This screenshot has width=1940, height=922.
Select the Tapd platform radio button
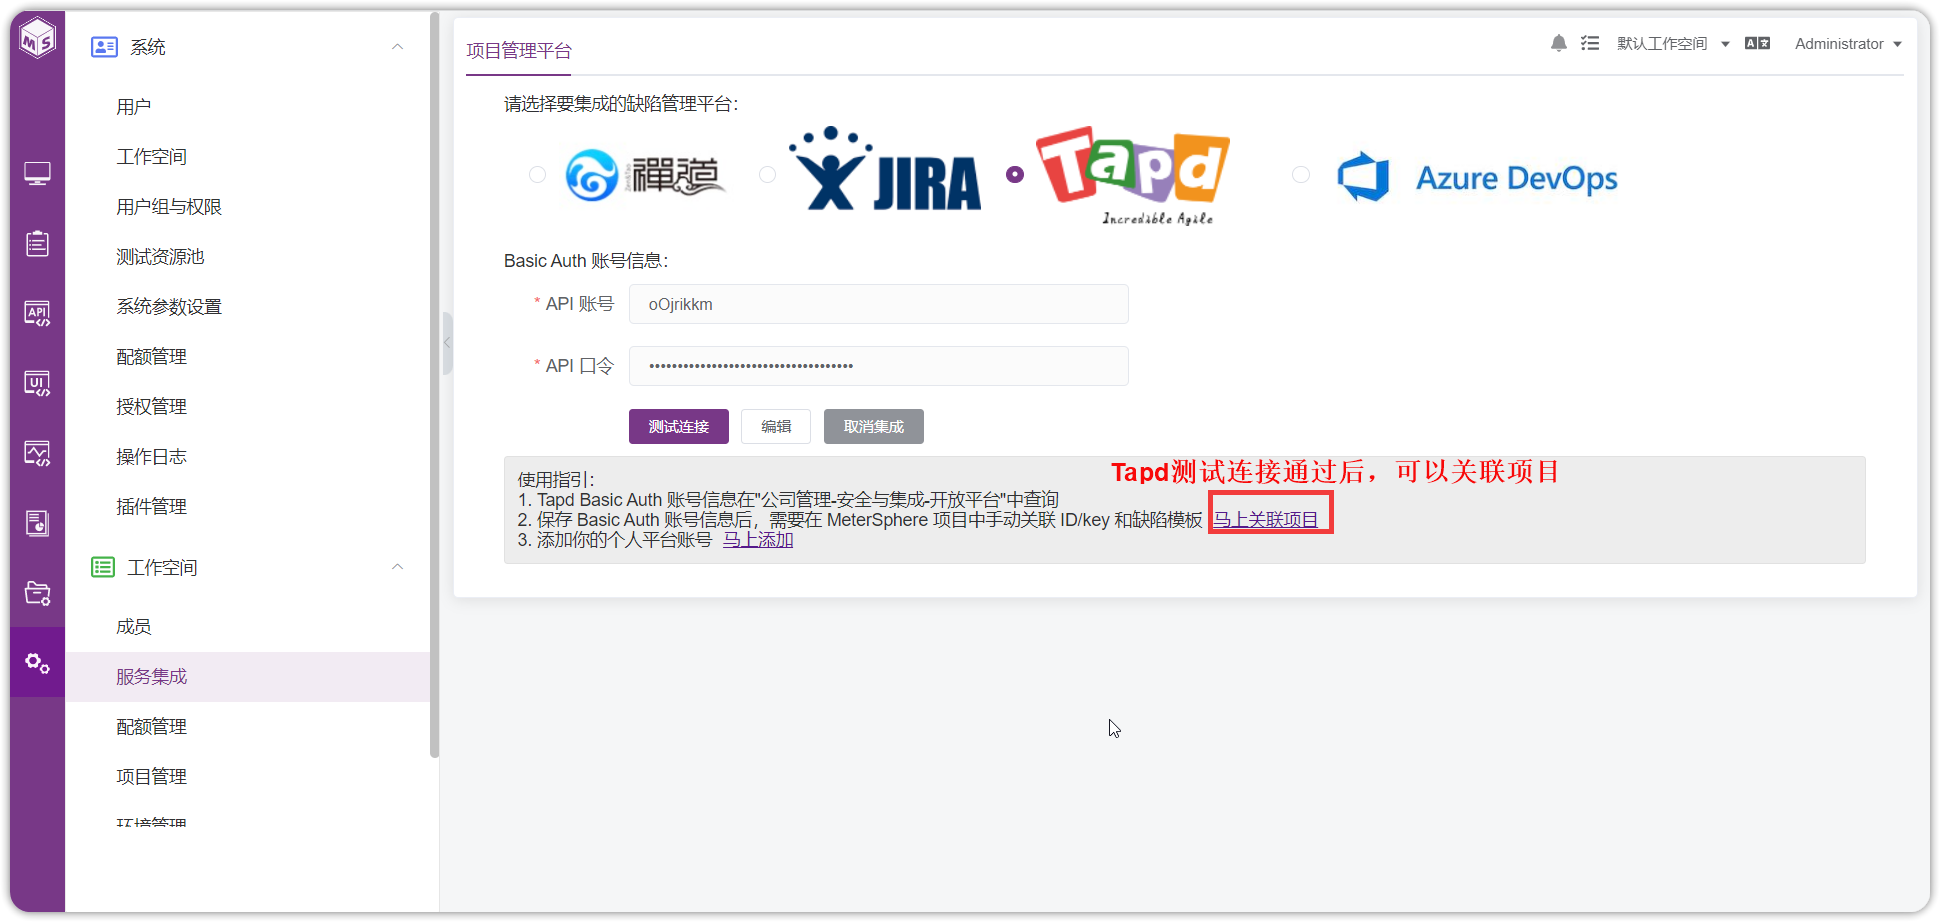click(x=1015, y=174)
